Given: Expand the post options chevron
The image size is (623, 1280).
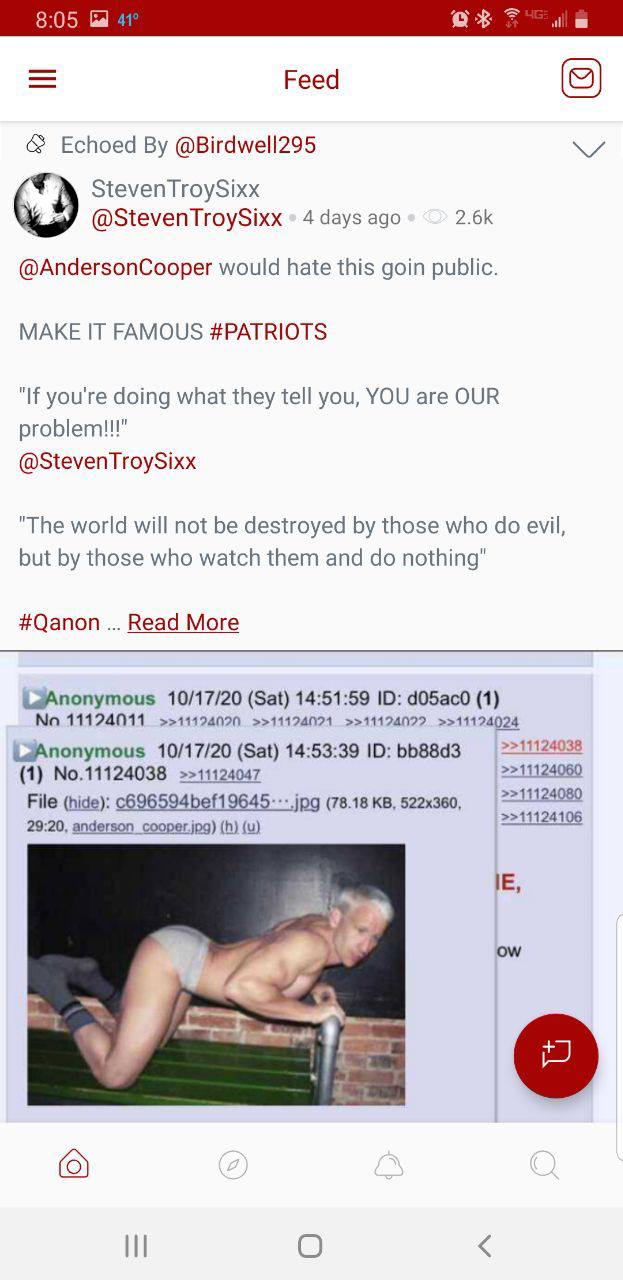Looking at the screenshot, I should click(x=588, y=149).
